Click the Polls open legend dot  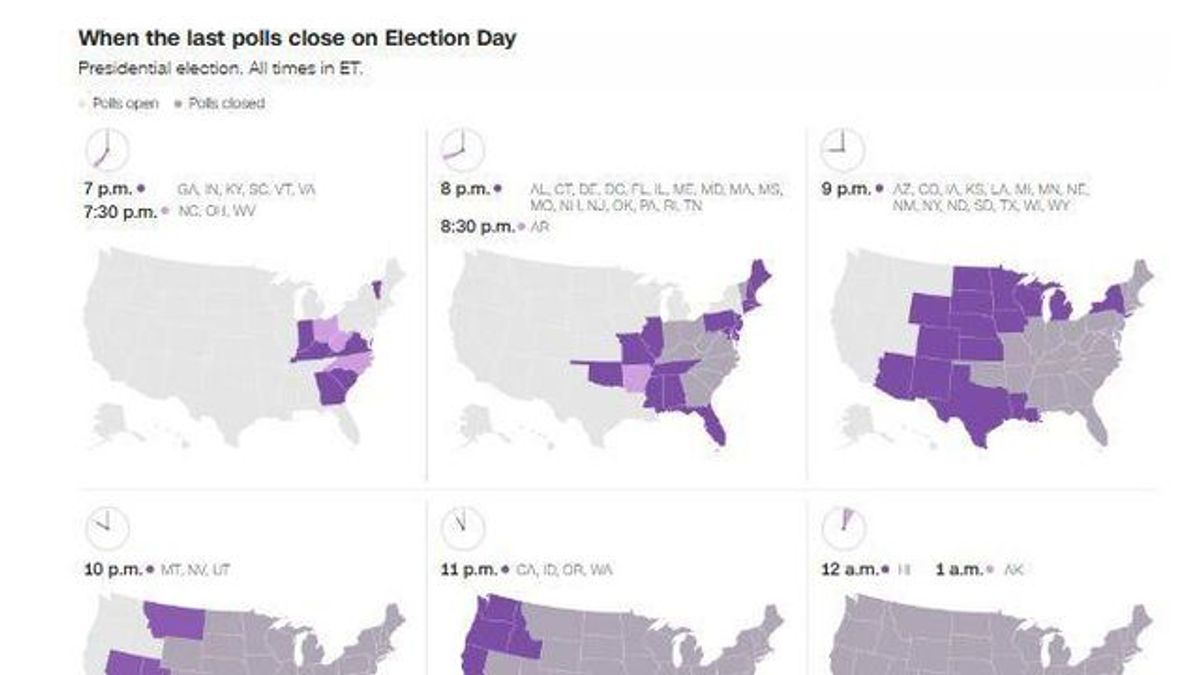(x=82, y=103)
